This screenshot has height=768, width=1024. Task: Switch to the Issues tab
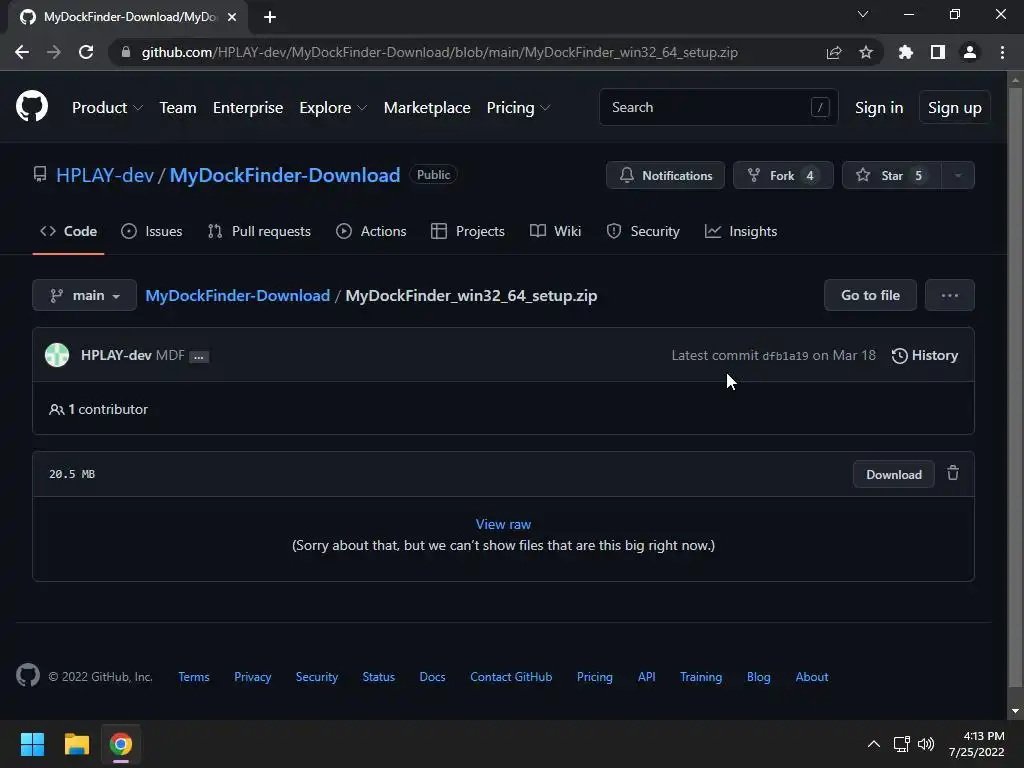point(152,231)
